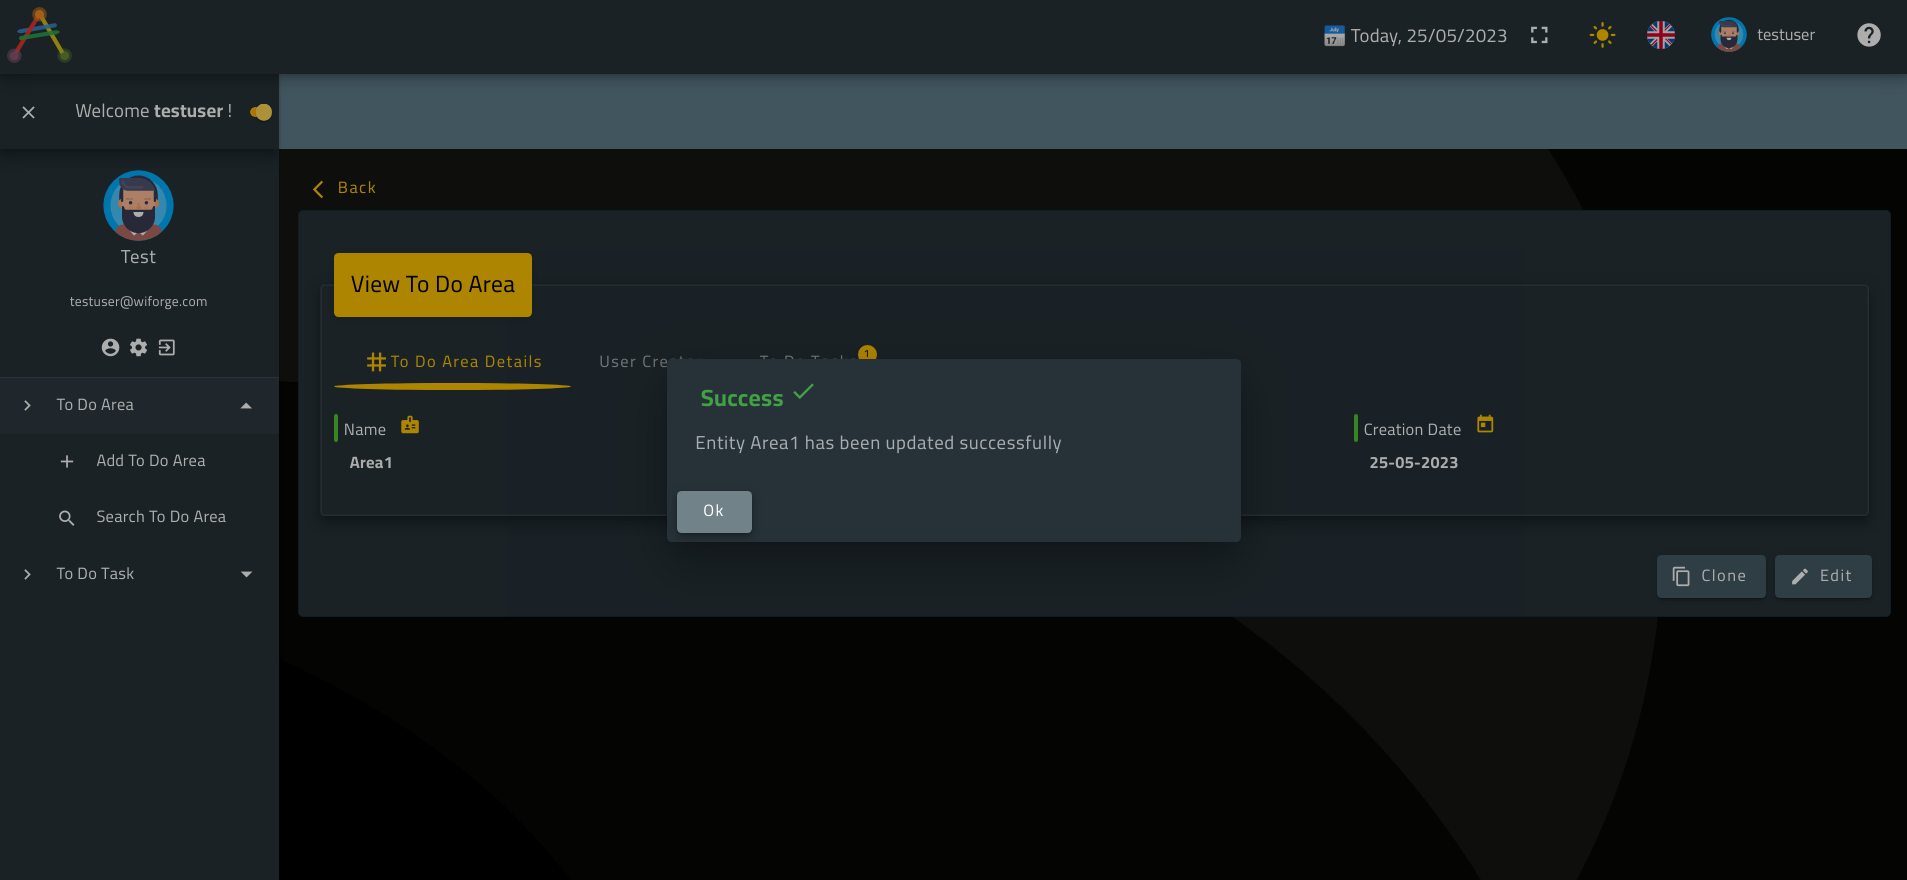Open language selector UK flag
Screen dimensions: 1907x880
pos(1661,35)
